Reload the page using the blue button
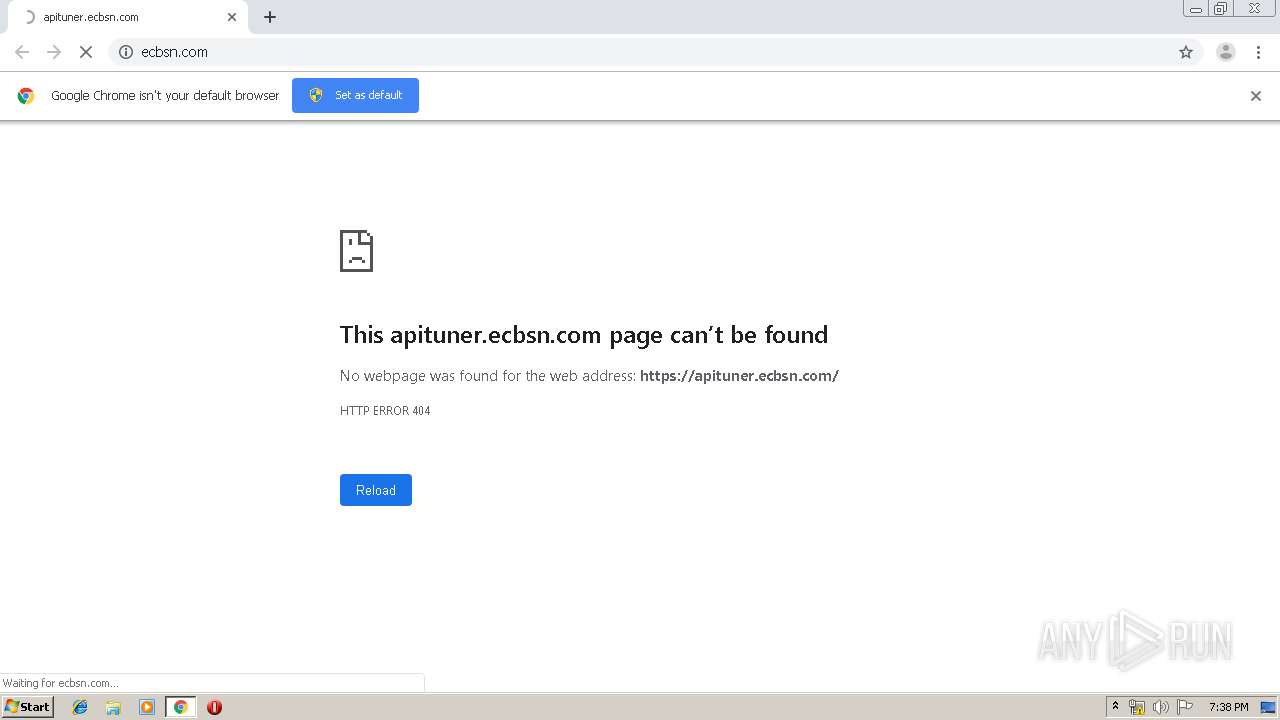Screen dimensions: 1280x720 [x=376, y=490]
